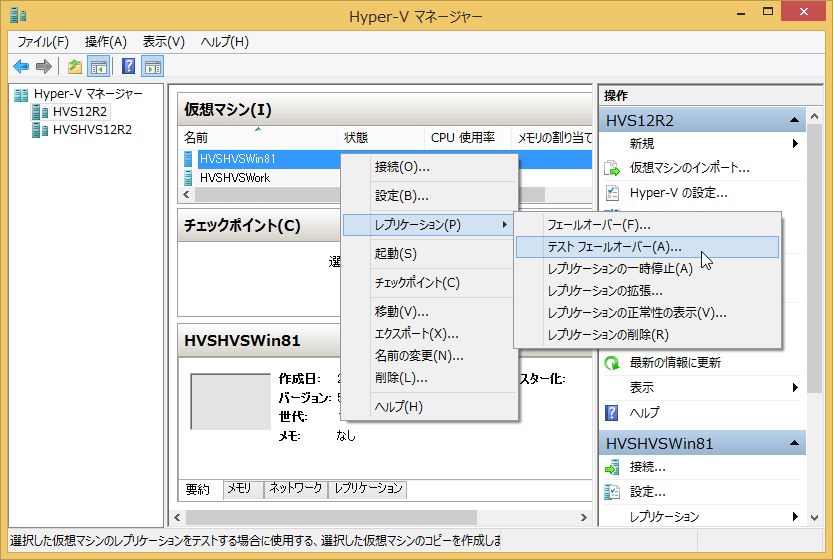Click the 仮想マシンのインポート icon in Actions pane
Viewport: 833px width, 560px height.
click(612, 168)
